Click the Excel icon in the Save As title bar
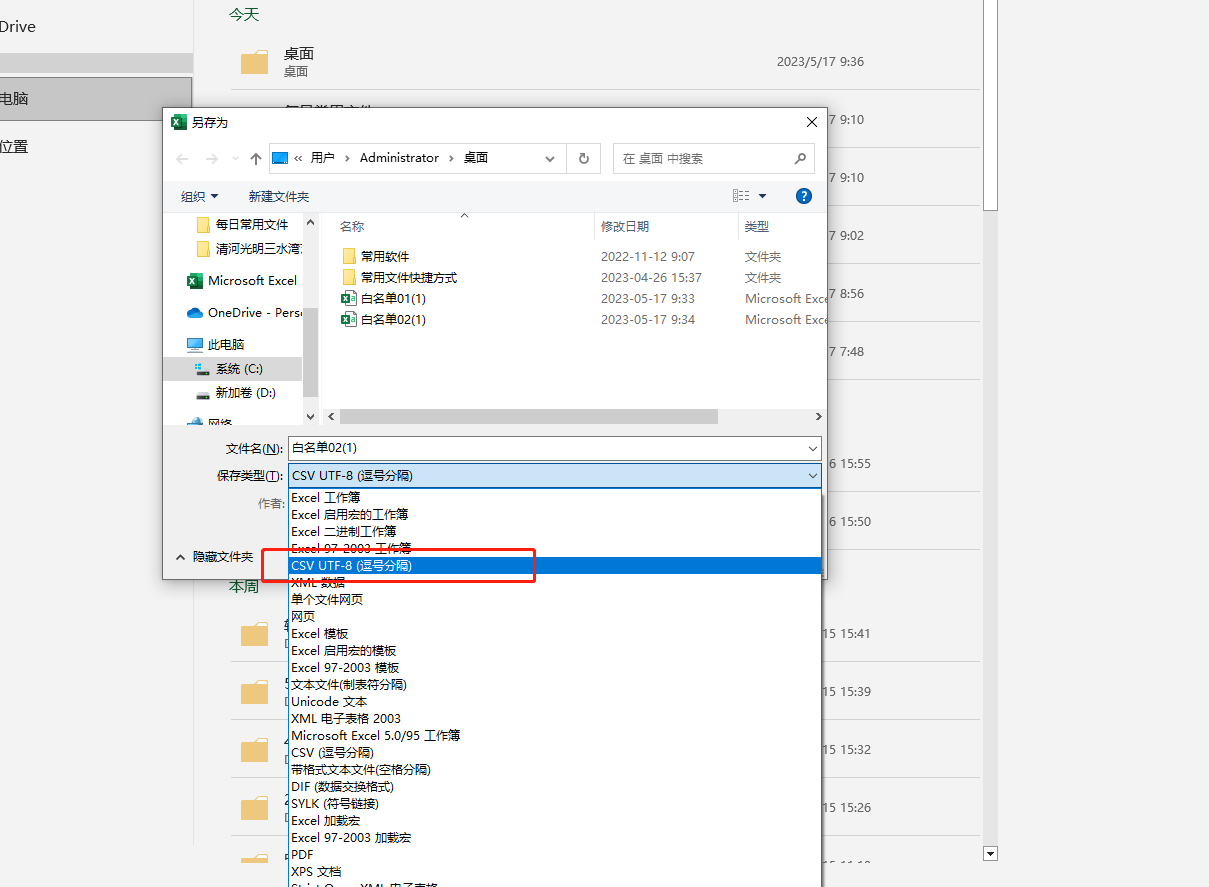The width and height of the screenshot is (1209, 887). 179,122
